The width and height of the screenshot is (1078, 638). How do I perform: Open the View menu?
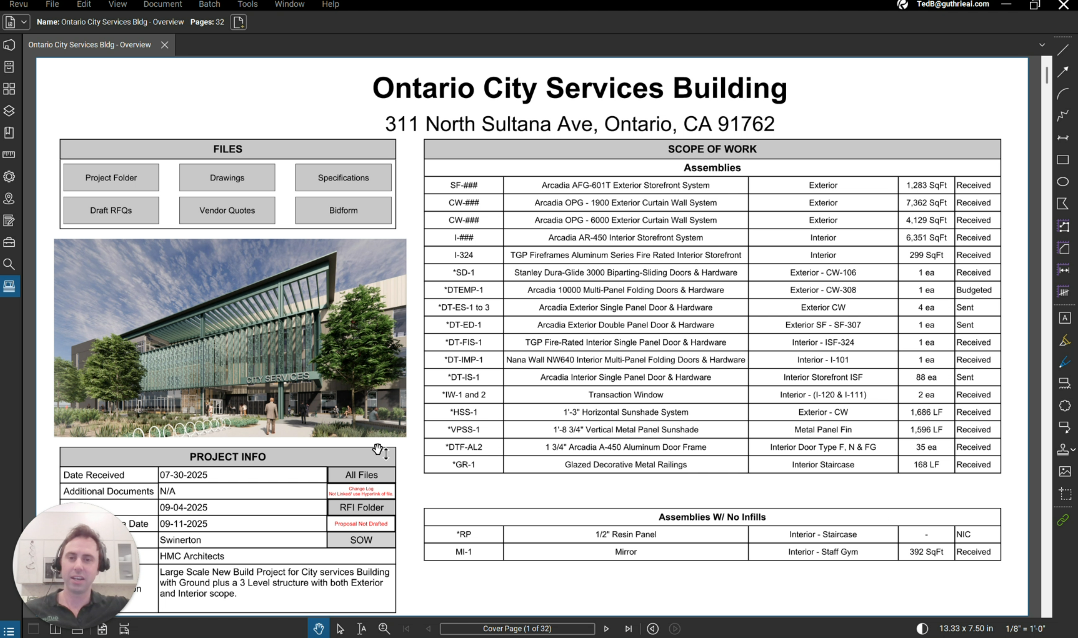(118, 4)
